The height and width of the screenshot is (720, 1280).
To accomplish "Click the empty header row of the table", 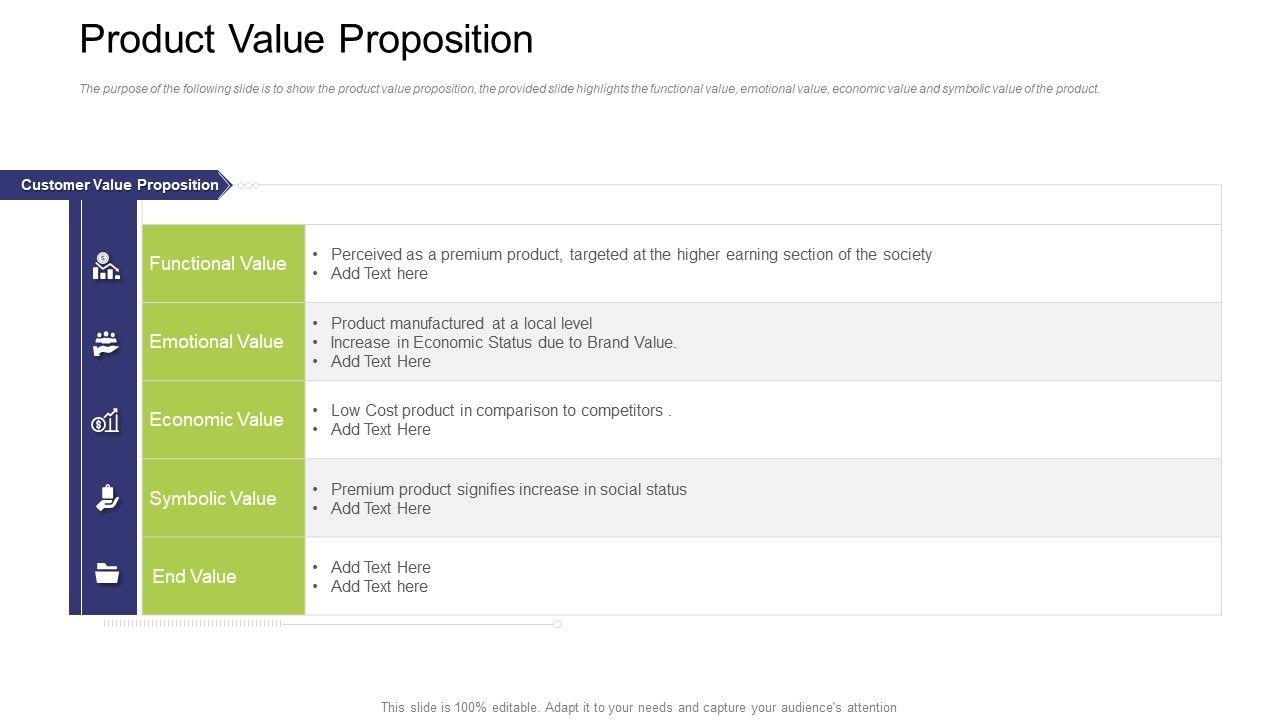I will click(x=681, y=205).
